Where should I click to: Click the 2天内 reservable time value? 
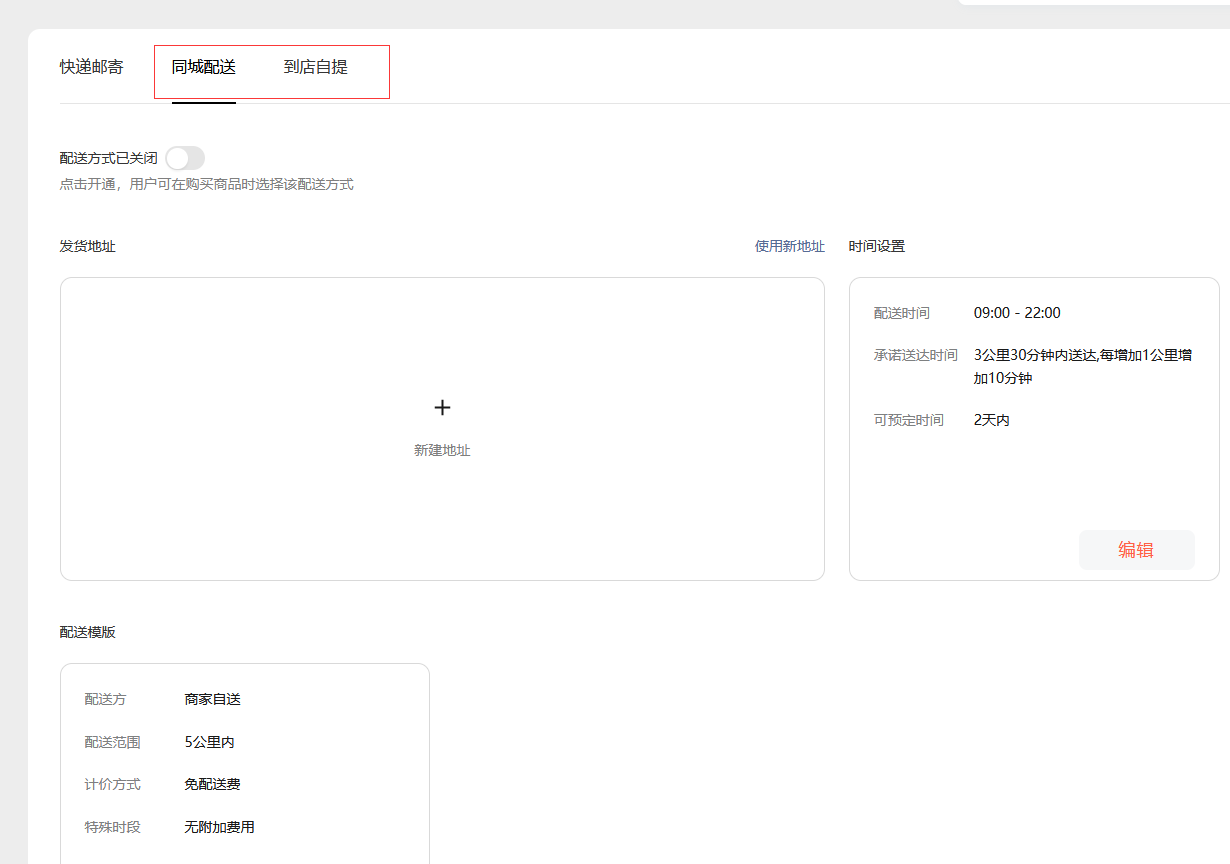coord(991,420)
